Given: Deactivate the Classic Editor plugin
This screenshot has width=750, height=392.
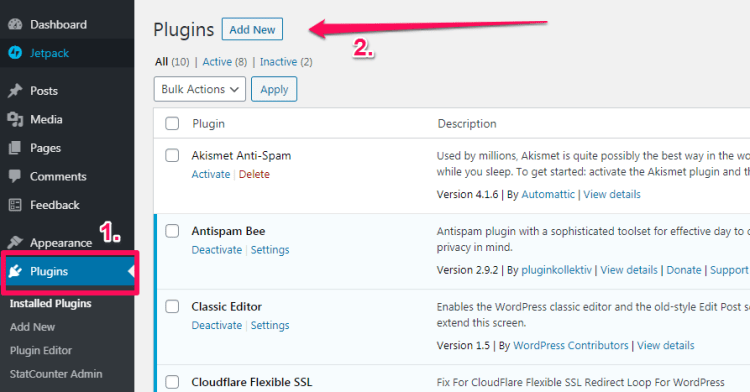Looking at the screenshot, I should click(217, 325).
